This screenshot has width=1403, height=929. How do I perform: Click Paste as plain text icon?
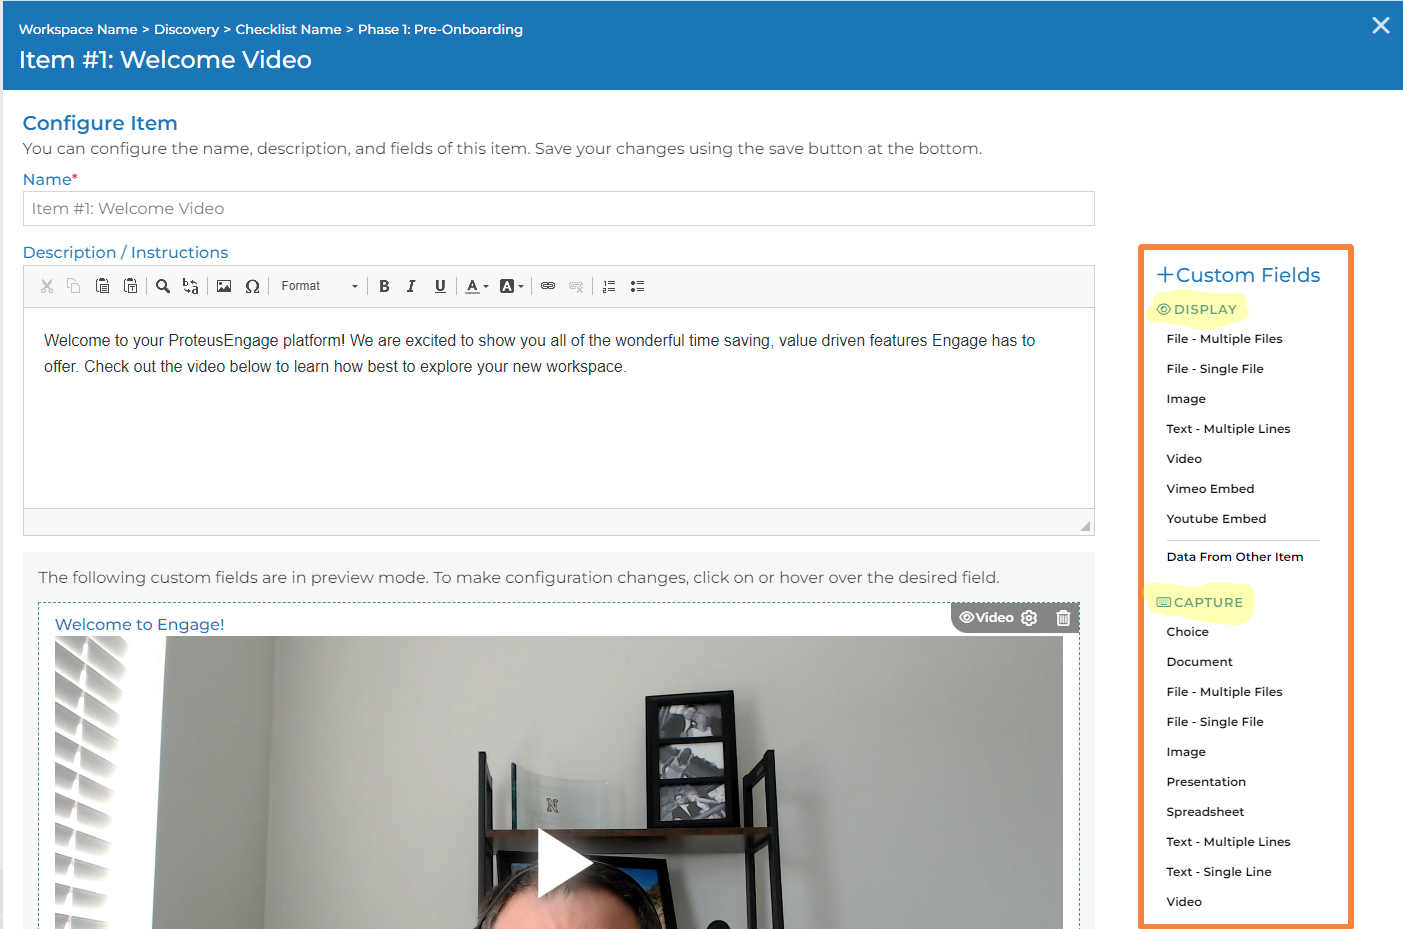click(130, 286)
